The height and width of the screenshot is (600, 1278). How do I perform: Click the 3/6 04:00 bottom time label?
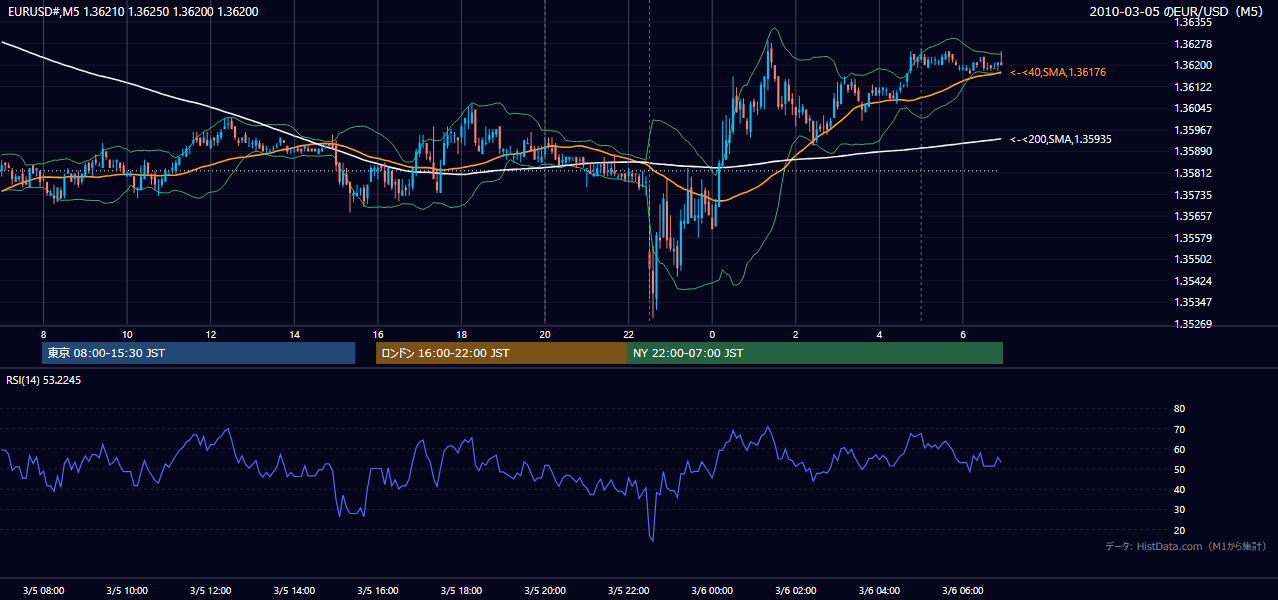pyautogui.click(x=879, y=590)
